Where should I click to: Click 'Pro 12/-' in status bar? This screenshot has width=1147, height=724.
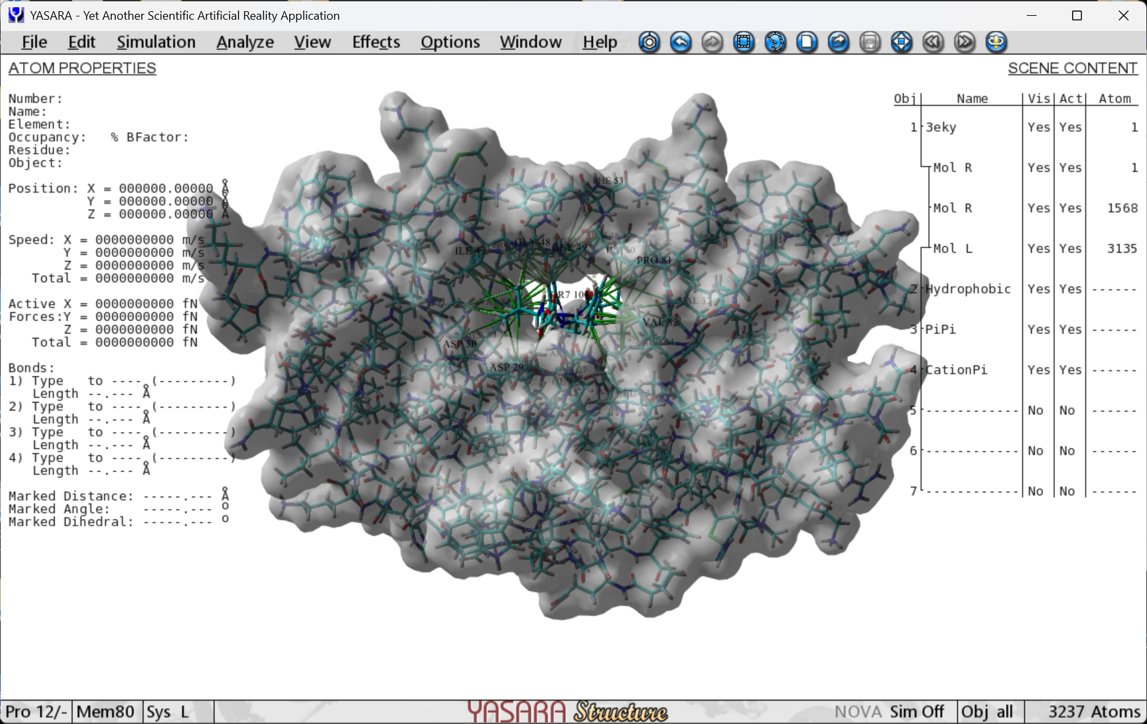[37, 712]
